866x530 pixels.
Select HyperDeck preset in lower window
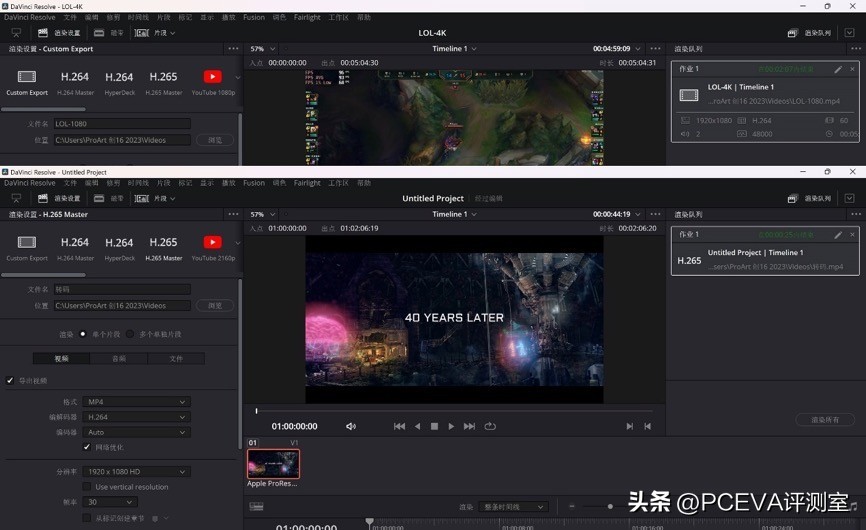119,243
